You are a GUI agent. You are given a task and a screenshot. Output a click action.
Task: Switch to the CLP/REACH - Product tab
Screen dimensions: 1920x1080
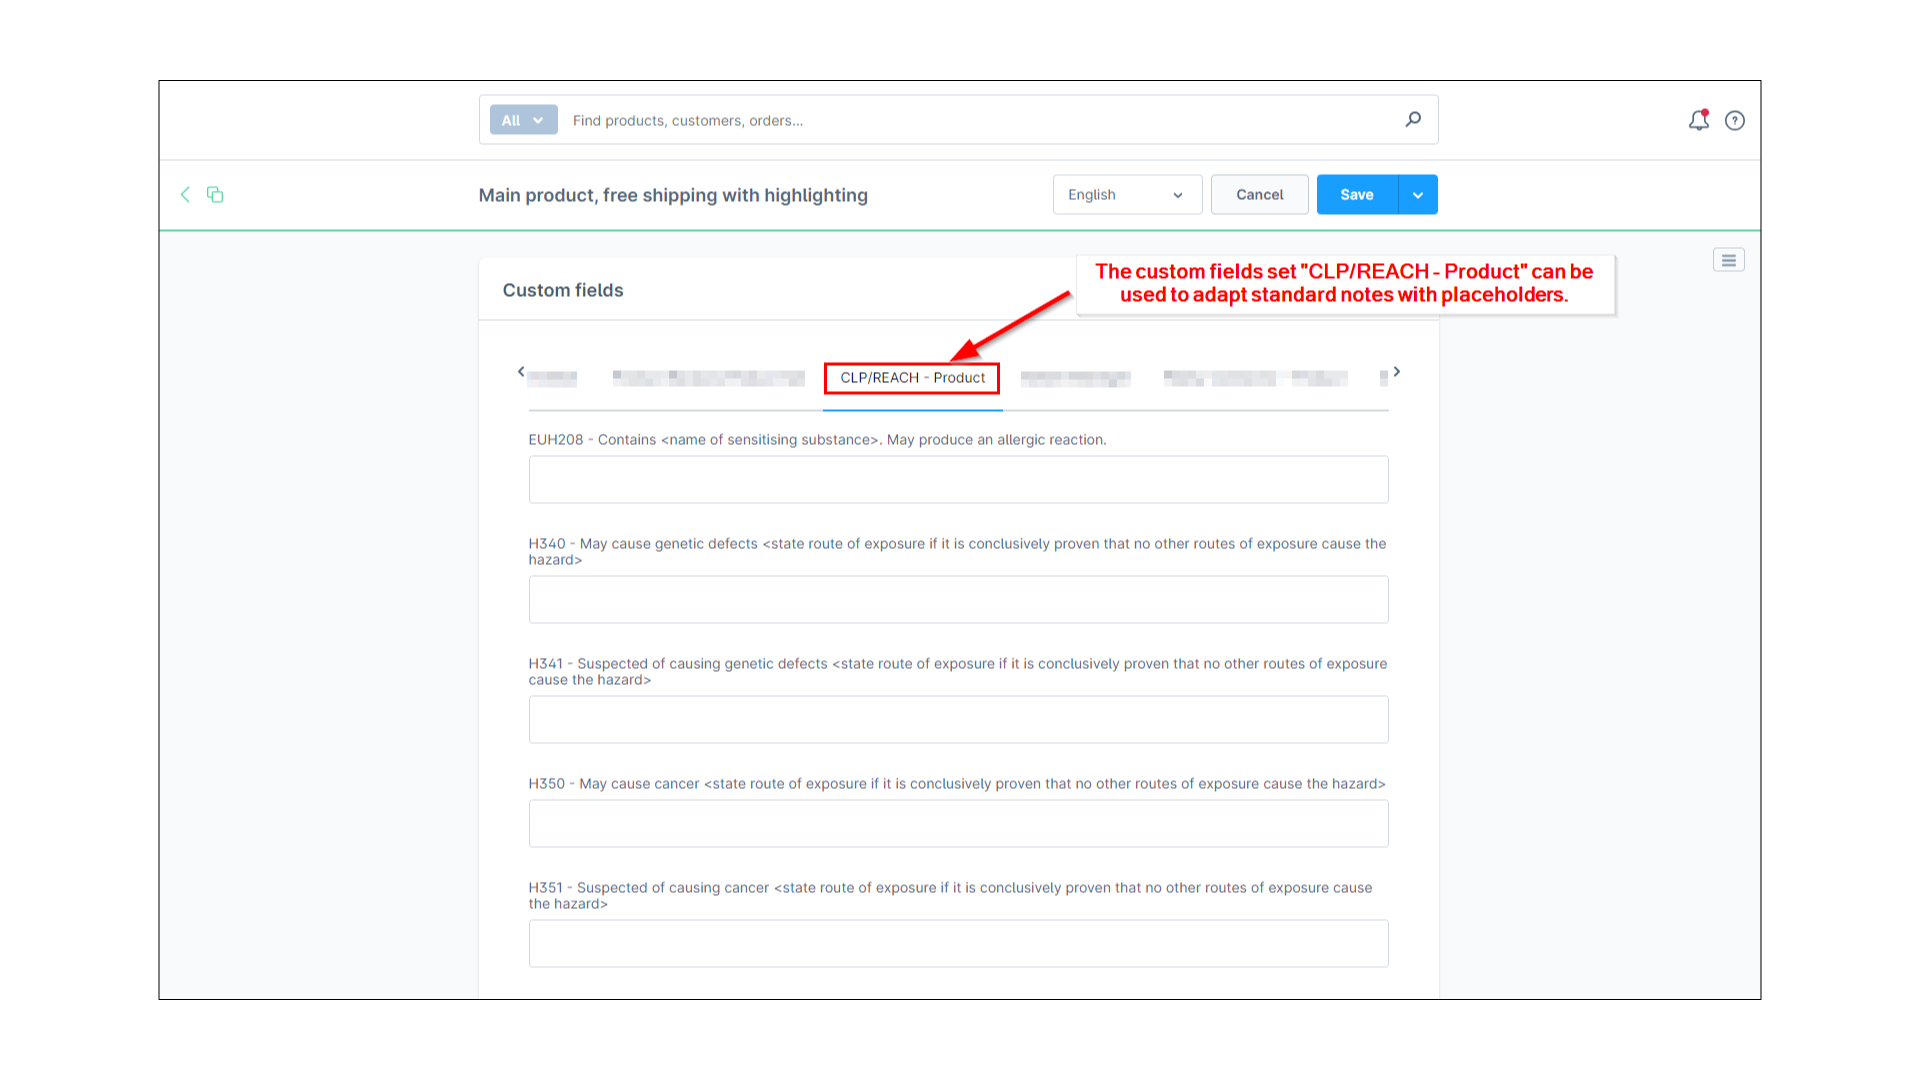(x=913, y=378)
